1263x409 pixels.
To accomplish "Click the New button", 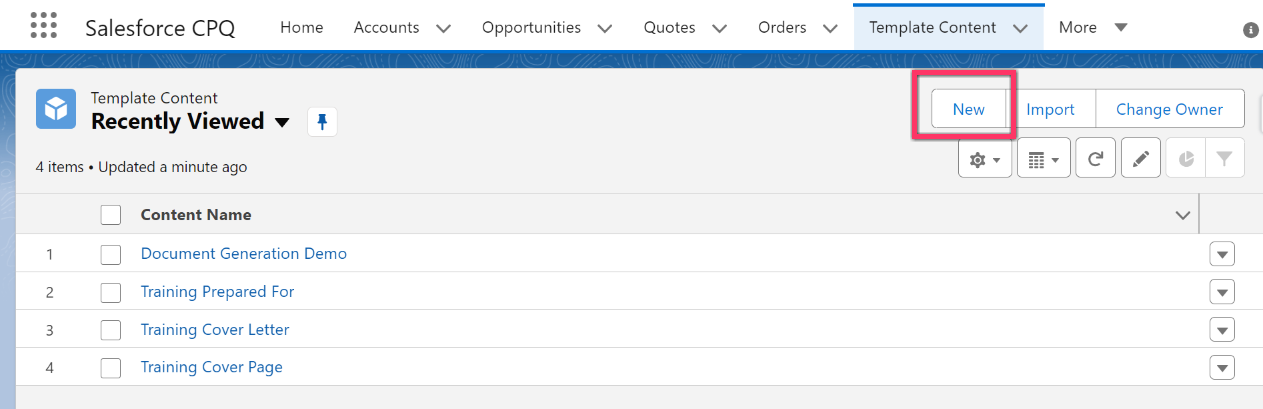I will click(968, 109).
